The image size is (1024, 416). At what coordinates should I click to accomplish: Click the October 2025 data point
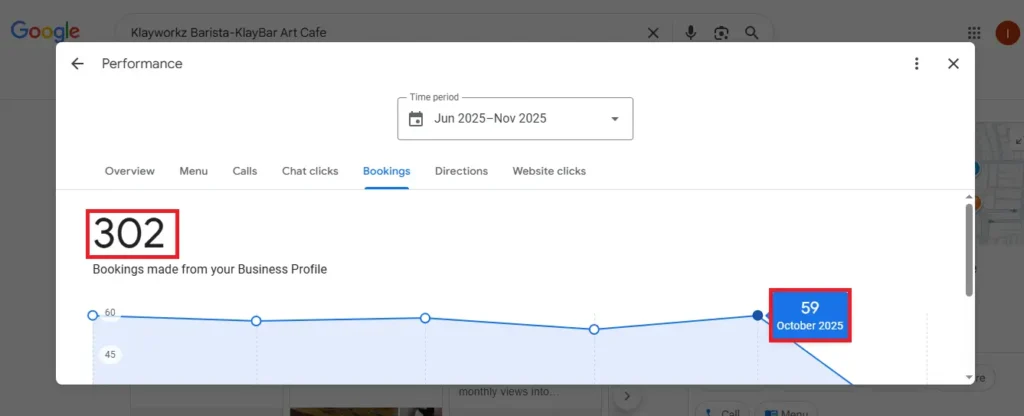click(x=758, y=315)
